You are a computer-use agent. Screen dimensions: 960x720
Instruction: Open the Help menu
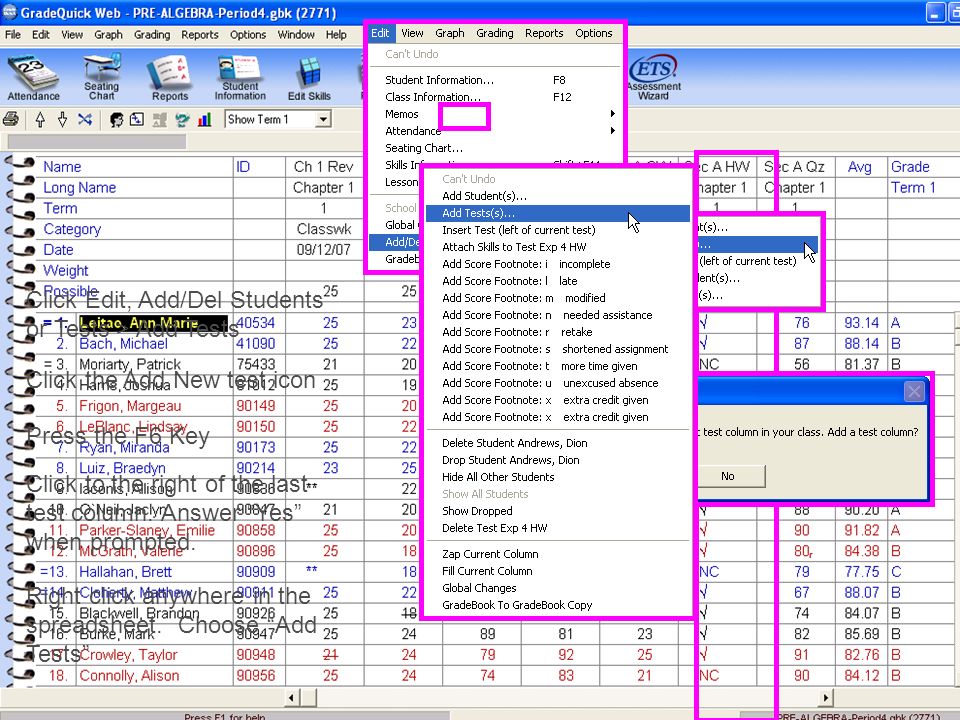(336, 34)
